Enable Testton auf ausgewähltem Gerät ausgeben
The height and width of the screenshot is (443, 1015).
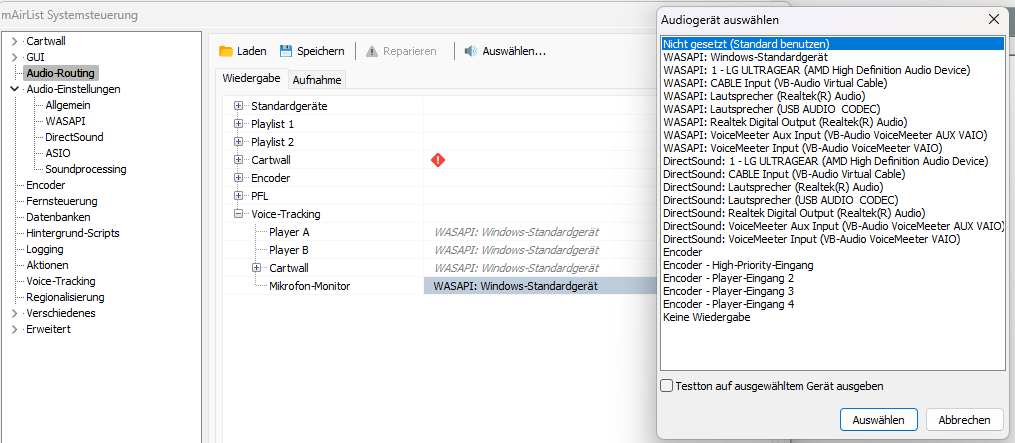pos(666,386)
